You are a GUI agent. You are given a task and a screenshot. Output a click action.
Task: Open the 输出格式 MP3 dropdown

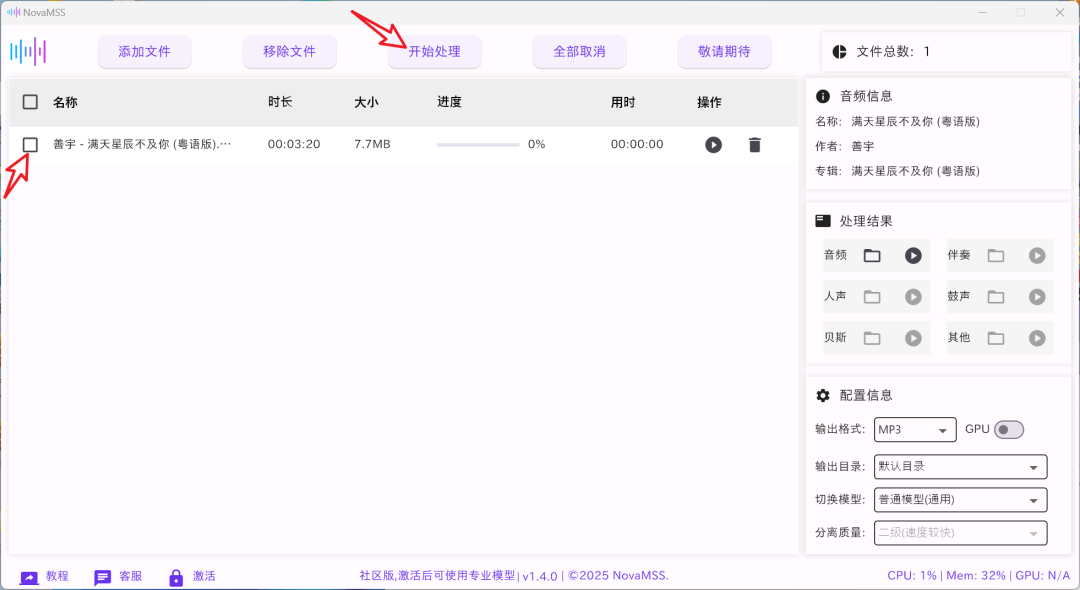[x=915, y=430]
